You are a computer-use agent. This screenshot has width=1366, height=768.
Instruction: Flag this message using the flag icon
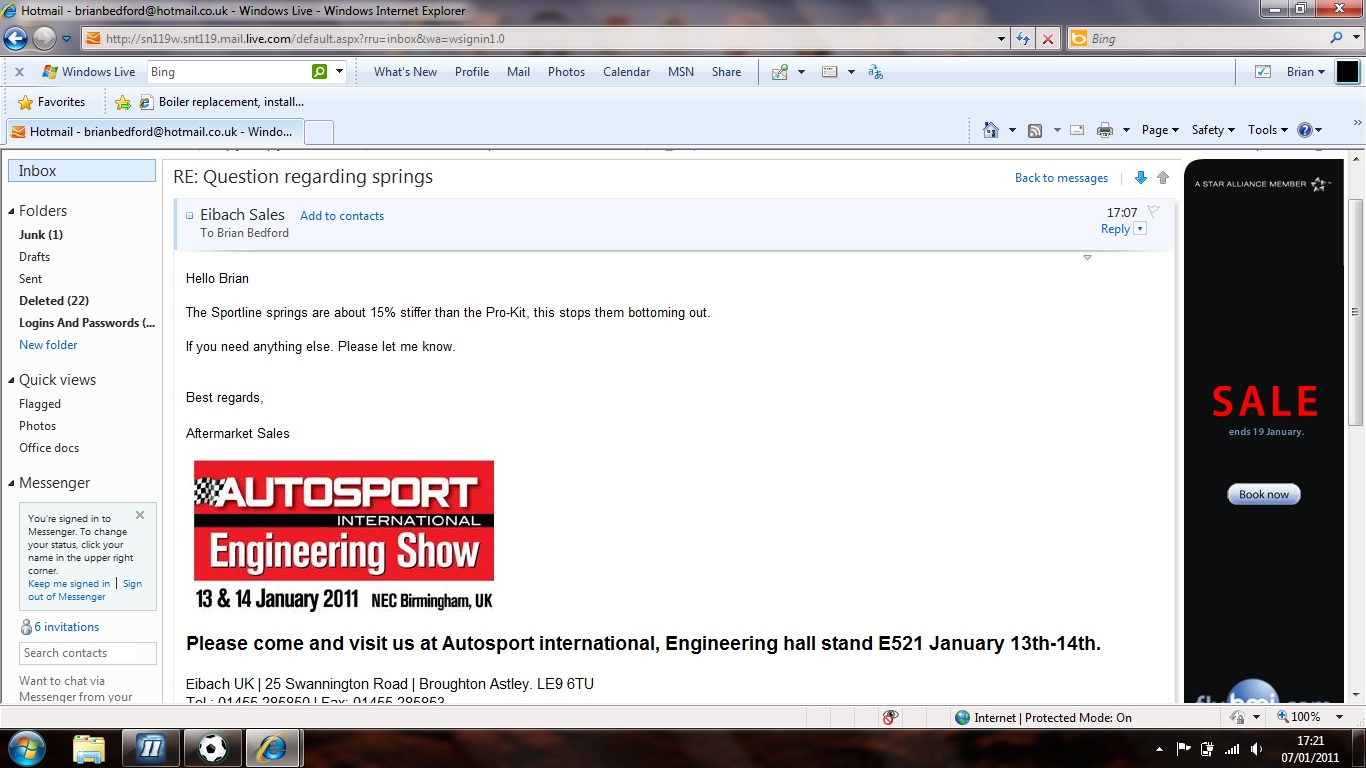(x=1153, y=212)
